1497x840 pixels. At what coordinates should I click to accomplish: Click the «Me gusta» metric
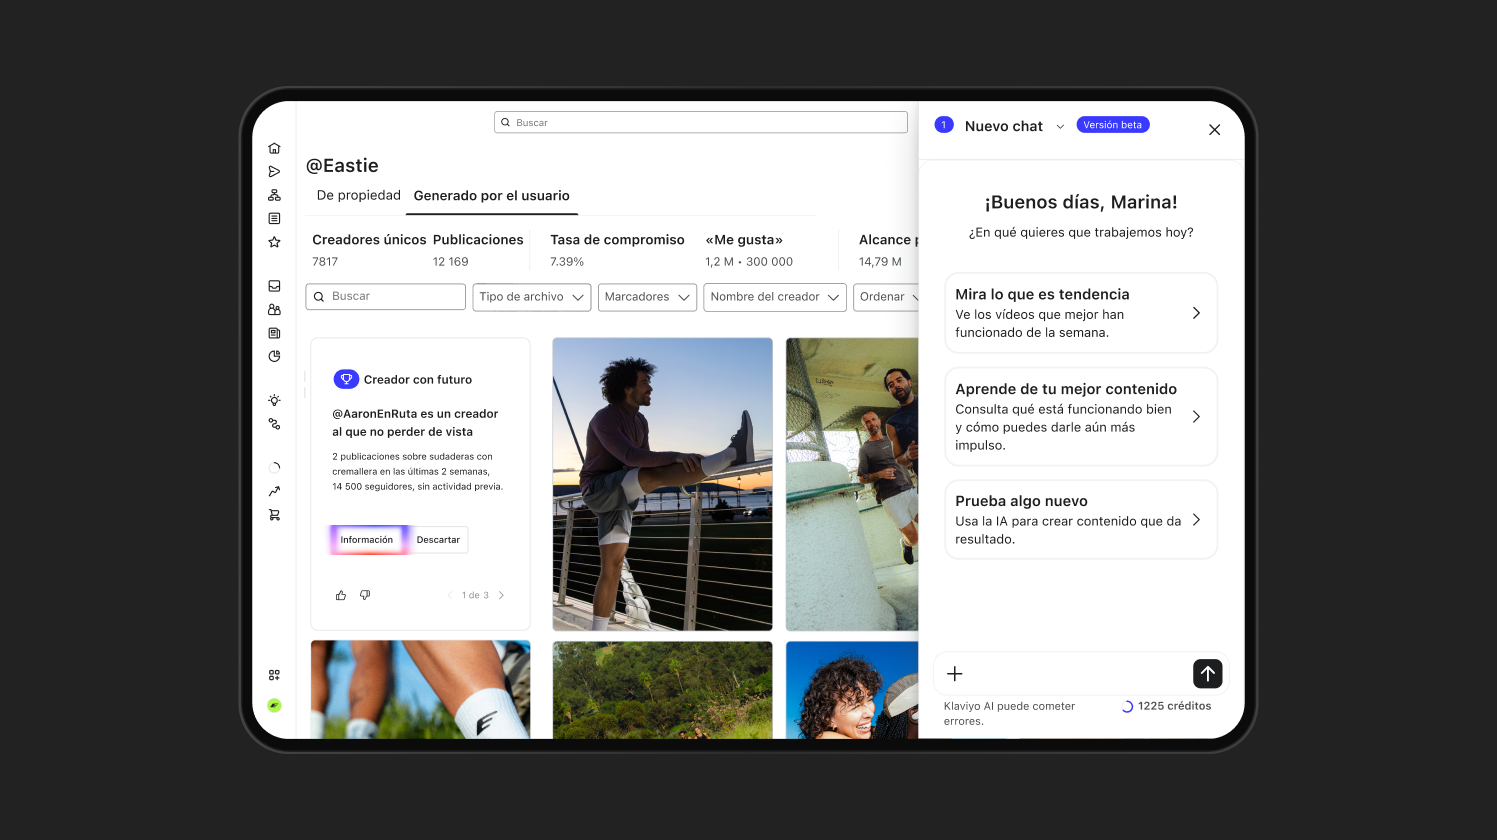click(x=749, y=250)
